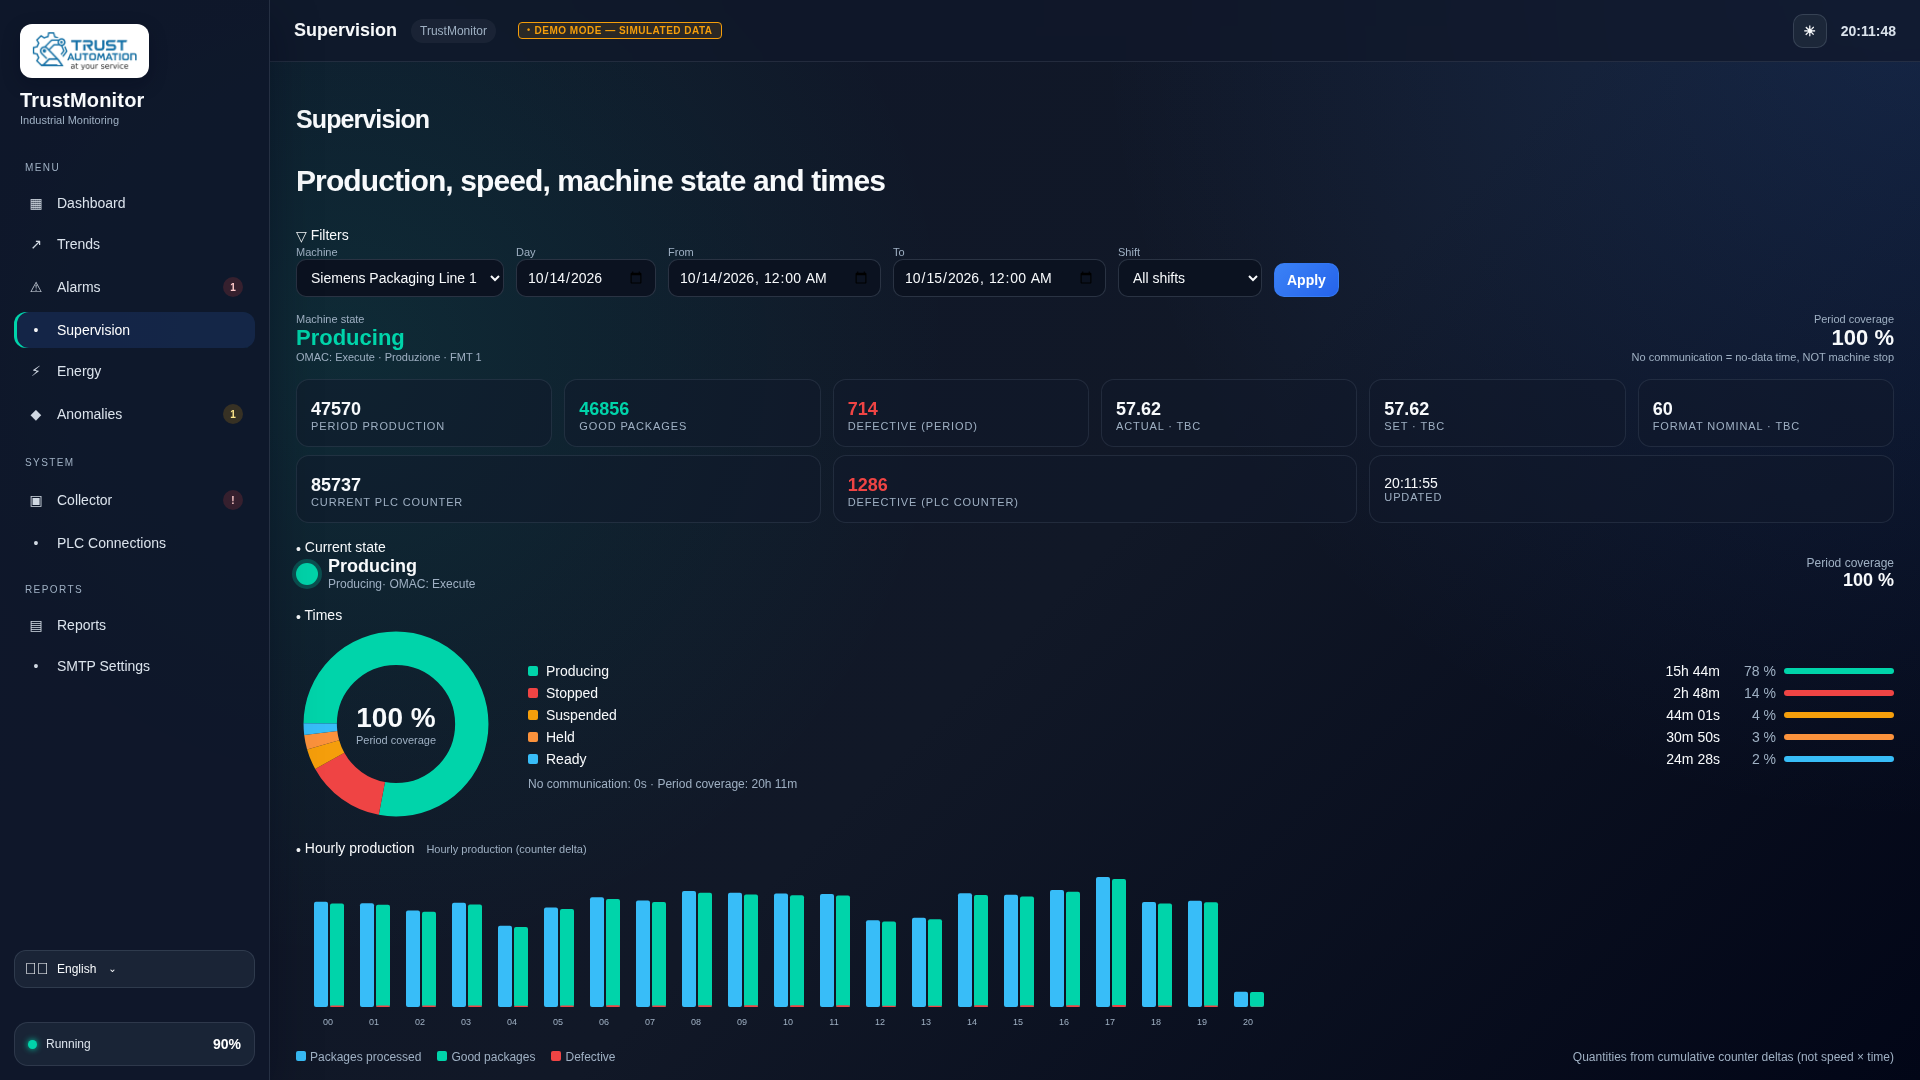Select the Supervision menu item
1920x1080 pixels.
(134, 331)
